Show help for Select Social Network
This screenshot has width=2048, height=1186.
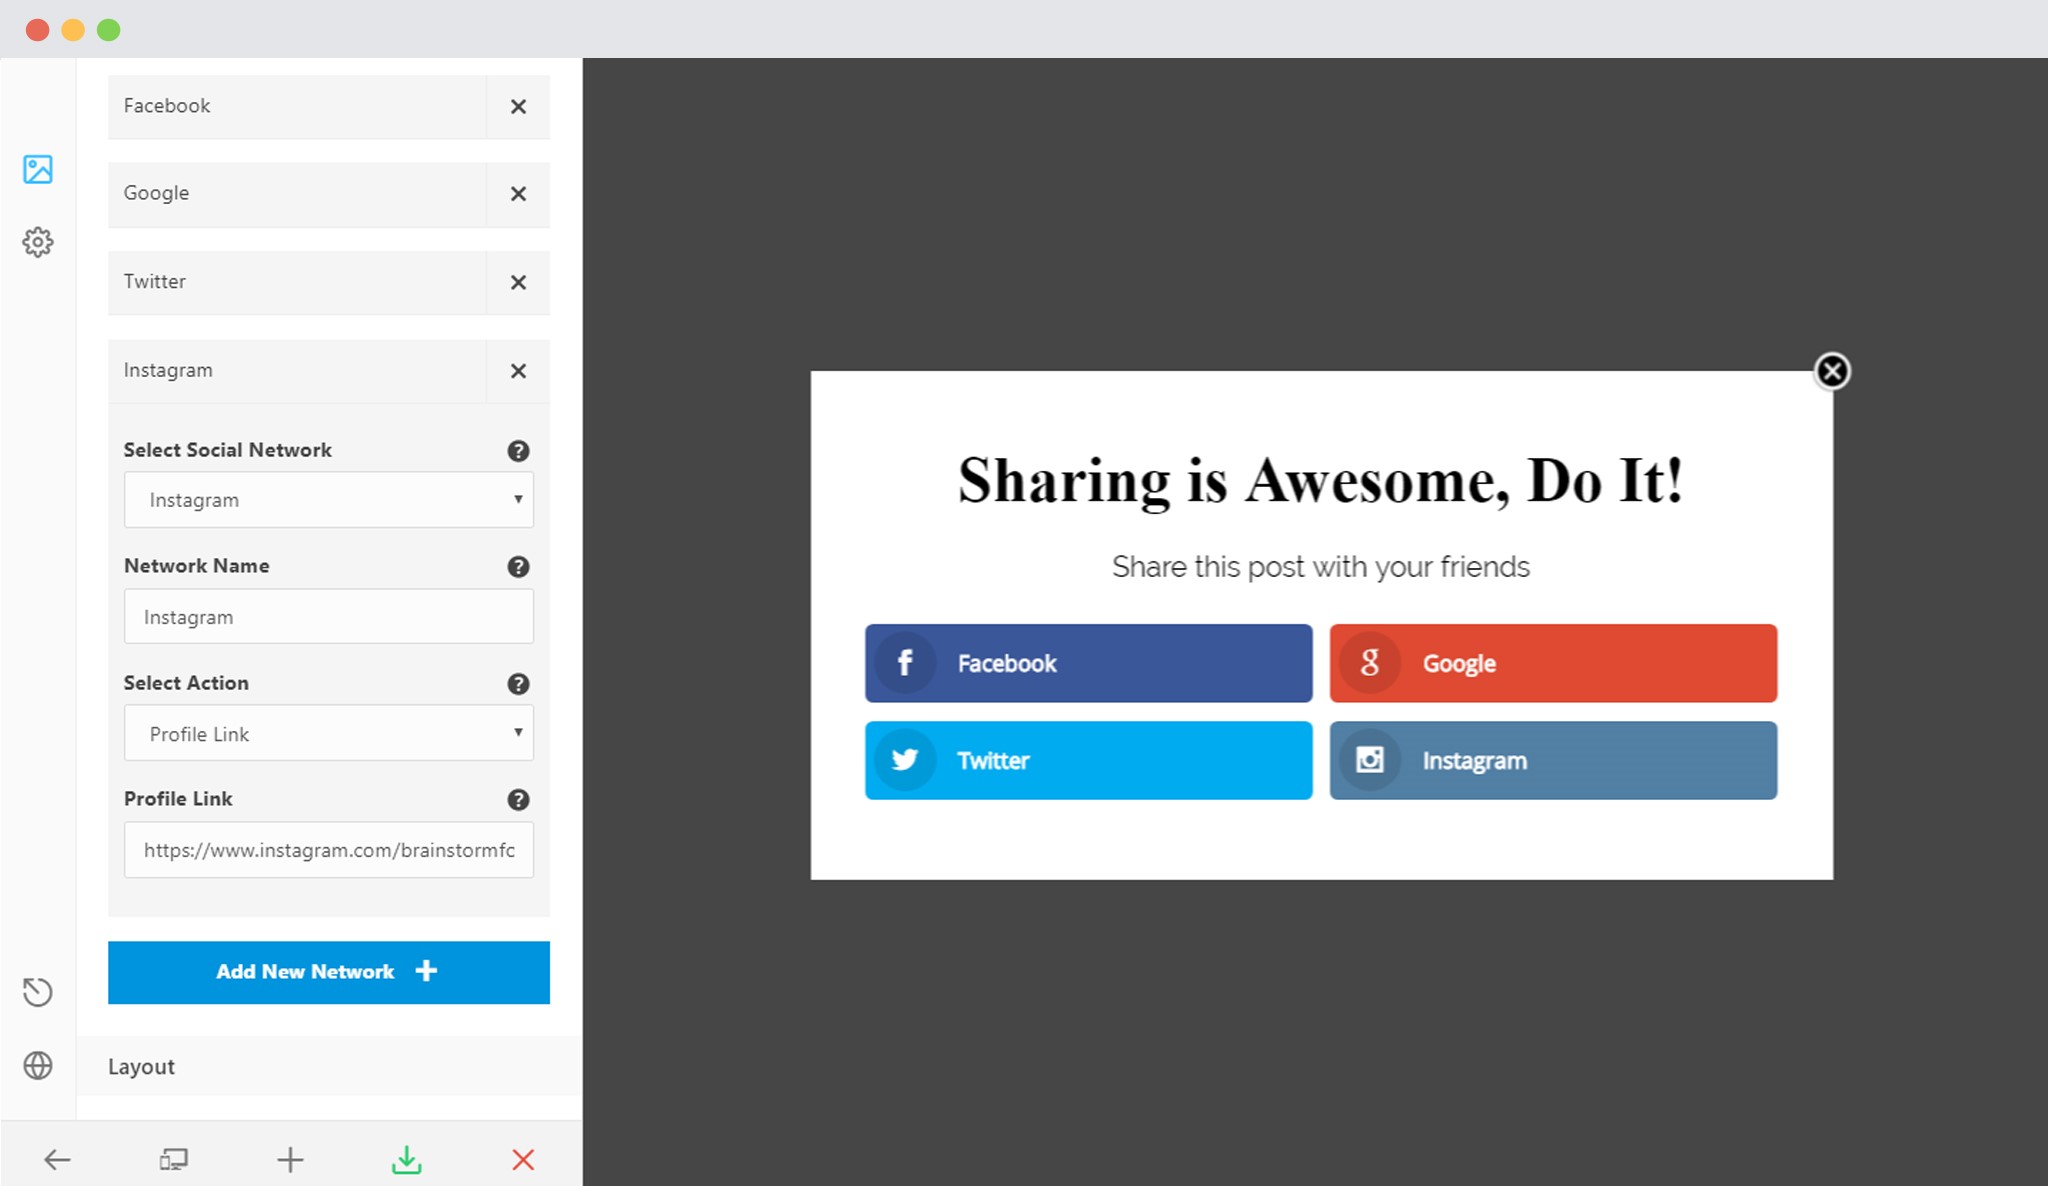[x=518, y=451]
